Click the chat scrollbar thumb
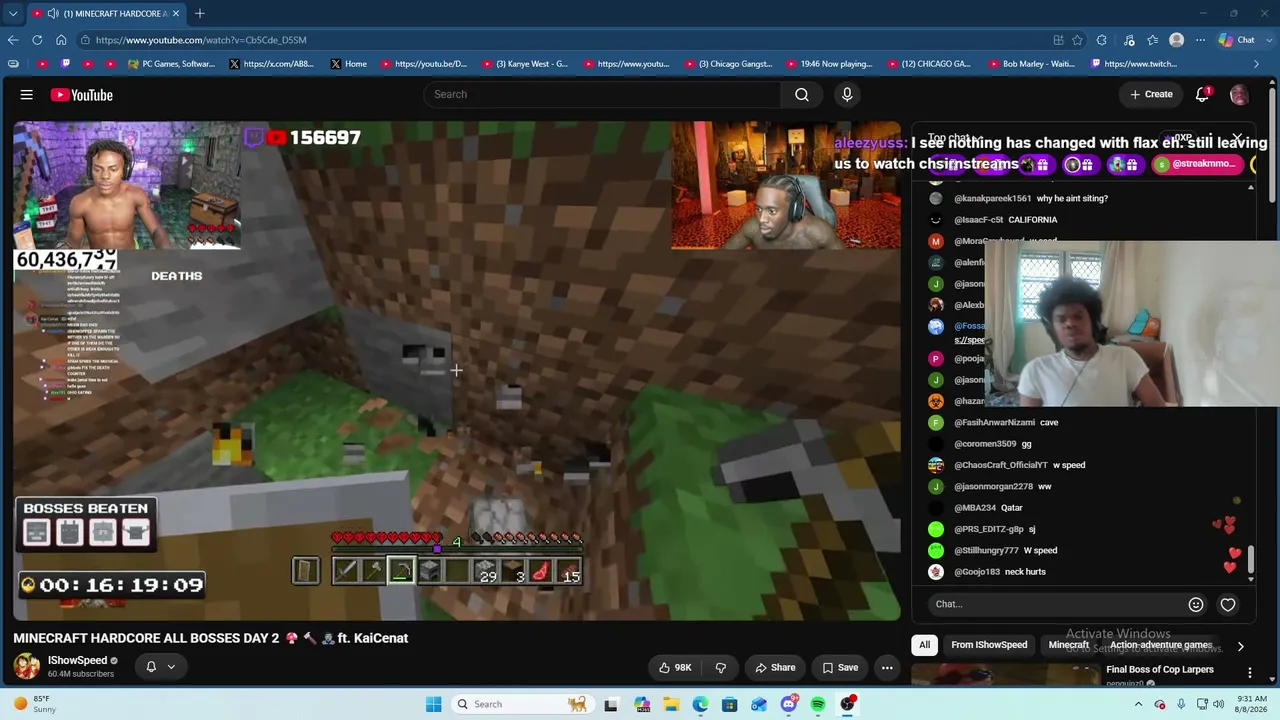 [x=1251, y=560]
